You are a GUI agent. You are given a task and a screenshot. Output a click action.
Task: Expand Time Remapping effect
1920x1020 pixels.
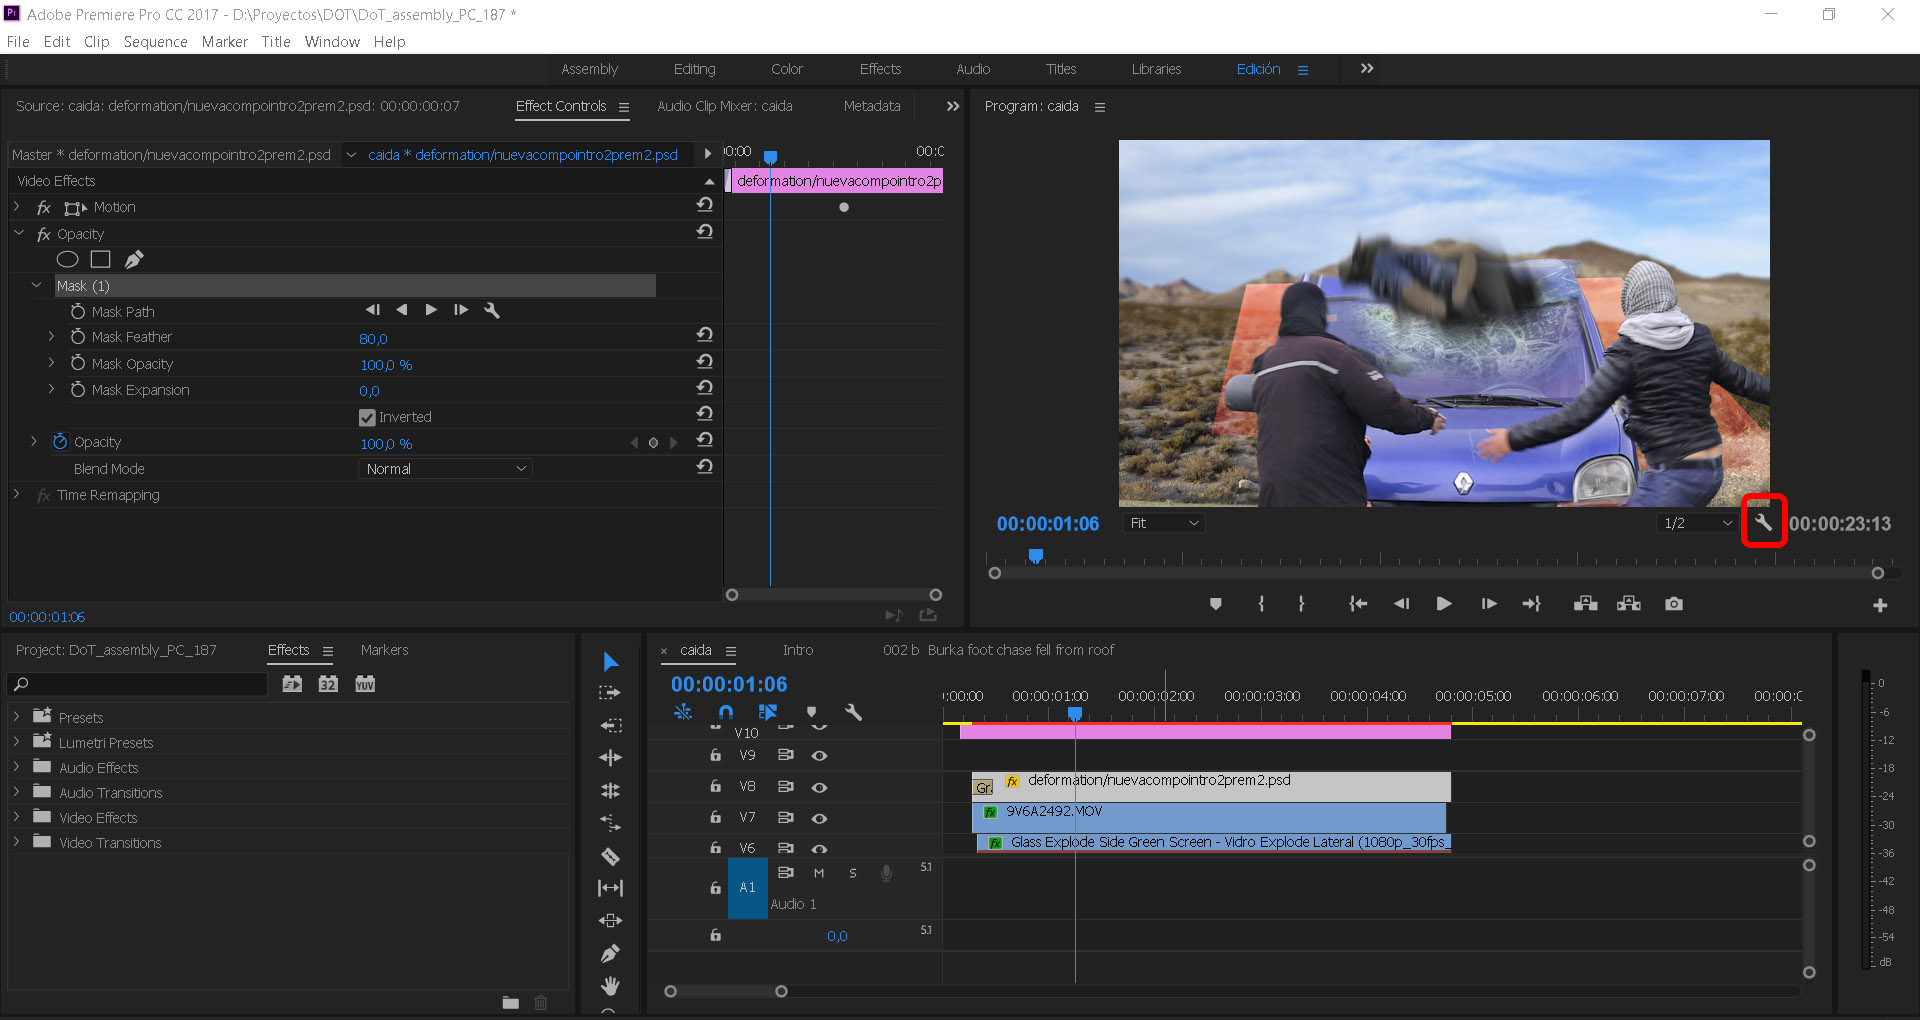17,494
